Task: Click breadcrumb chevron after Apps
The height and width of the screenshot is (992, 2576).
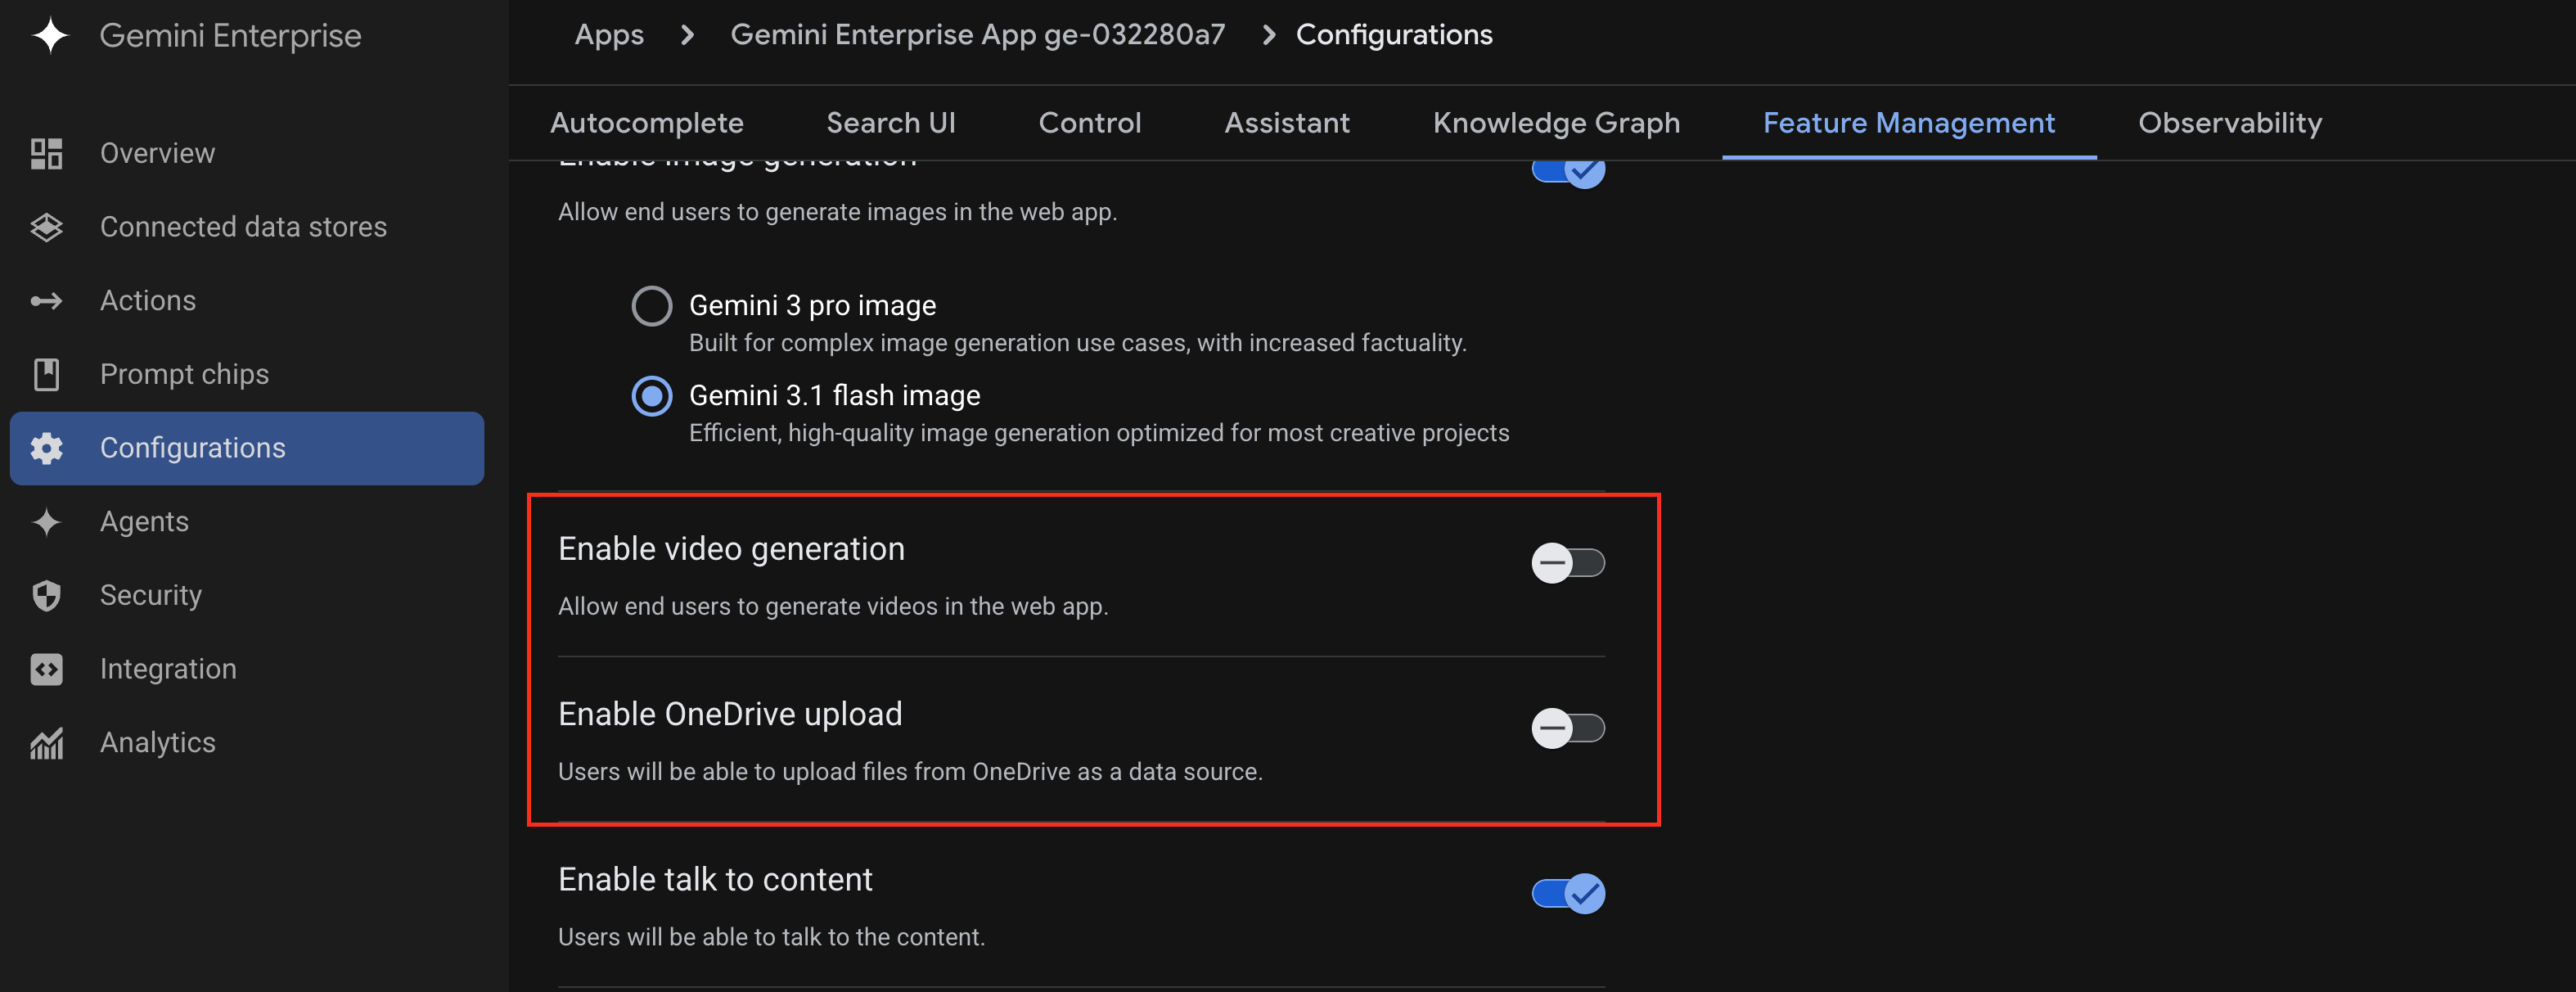Action: coord(687,35)
